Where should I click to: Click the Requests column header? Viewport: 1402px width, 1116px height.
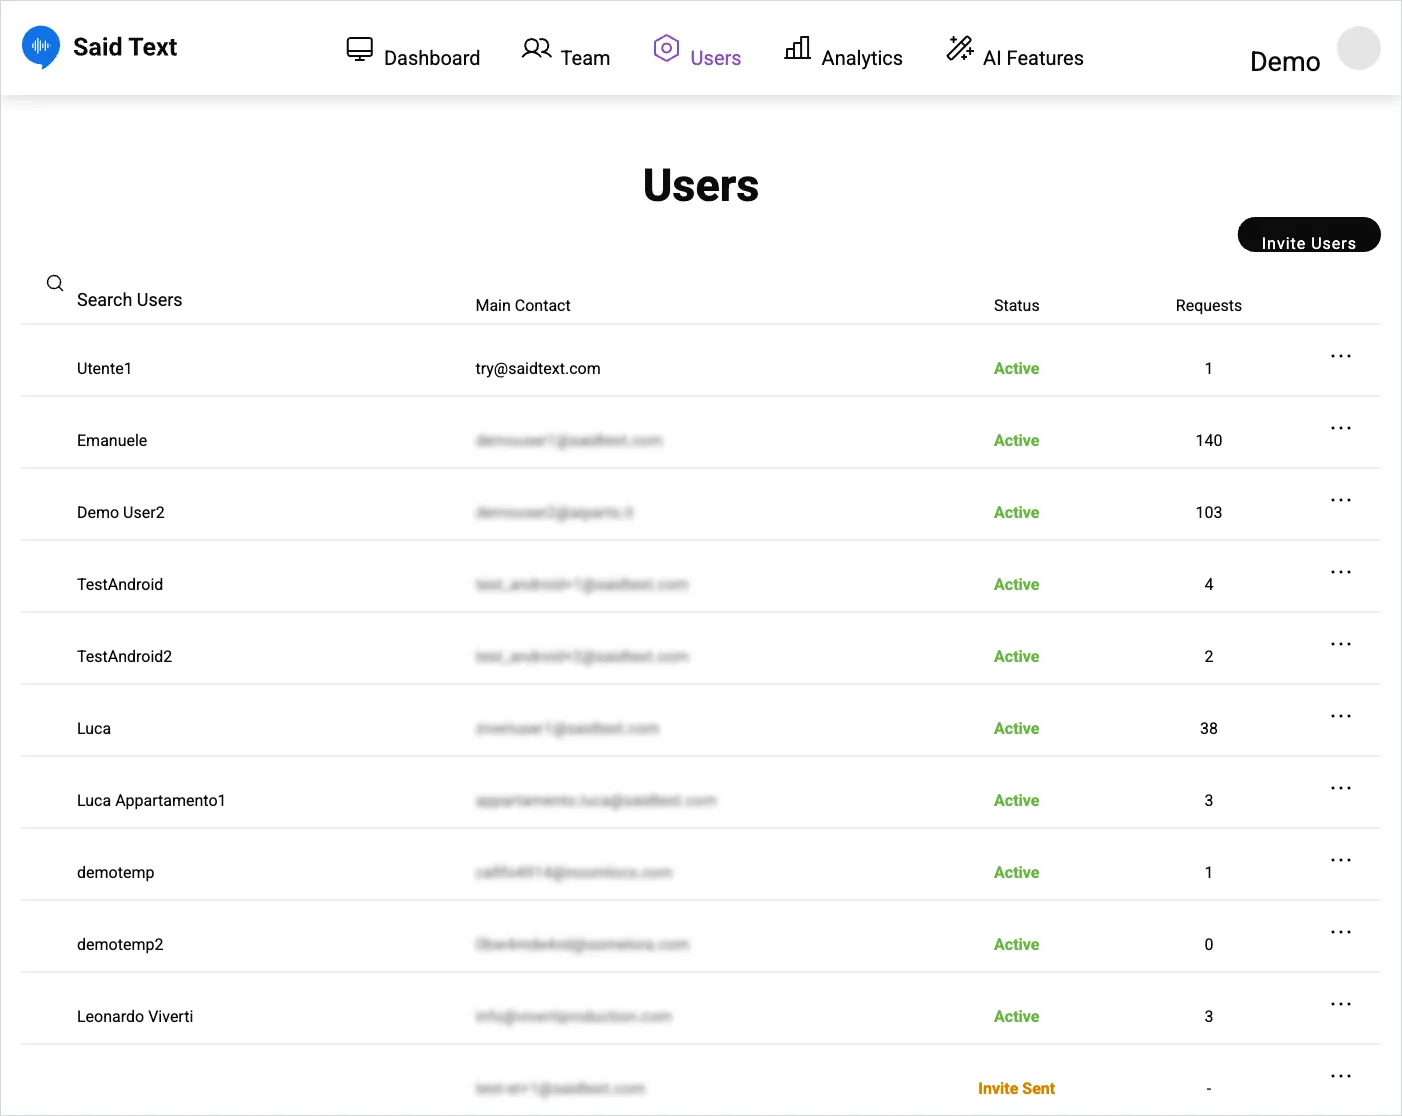tap(1208, 305)
